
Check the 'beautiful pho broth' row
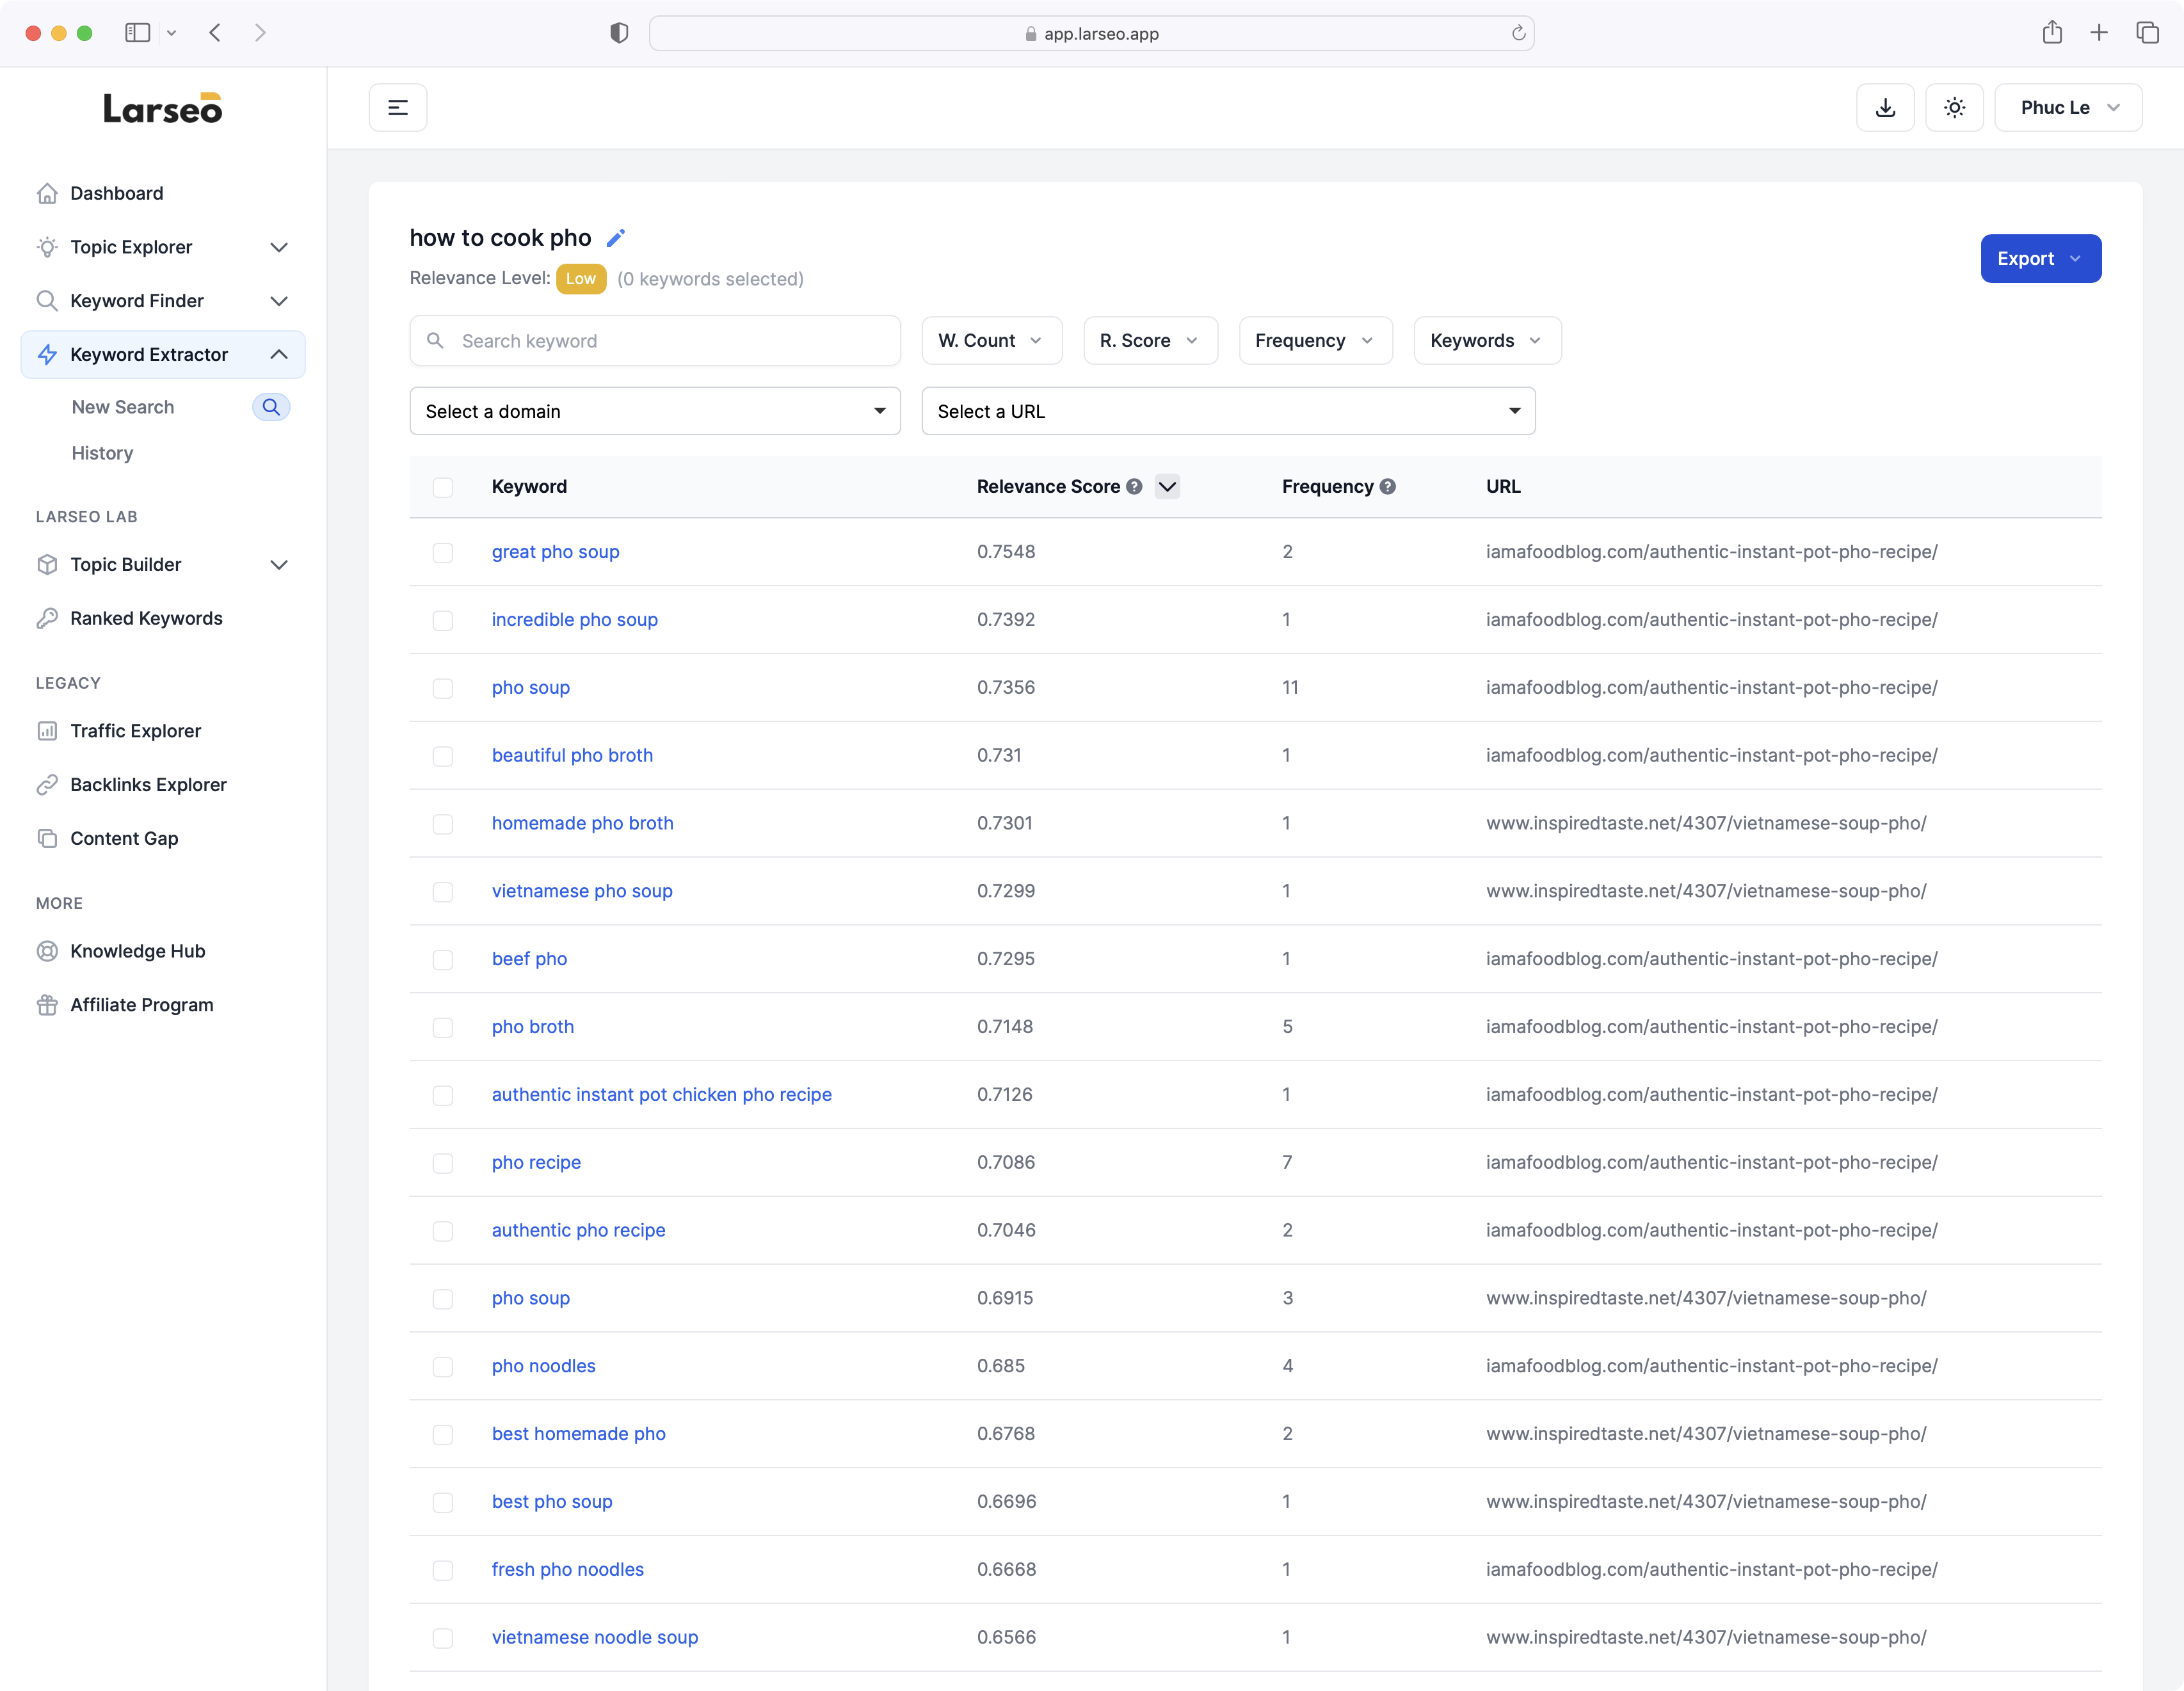point(443,757)
